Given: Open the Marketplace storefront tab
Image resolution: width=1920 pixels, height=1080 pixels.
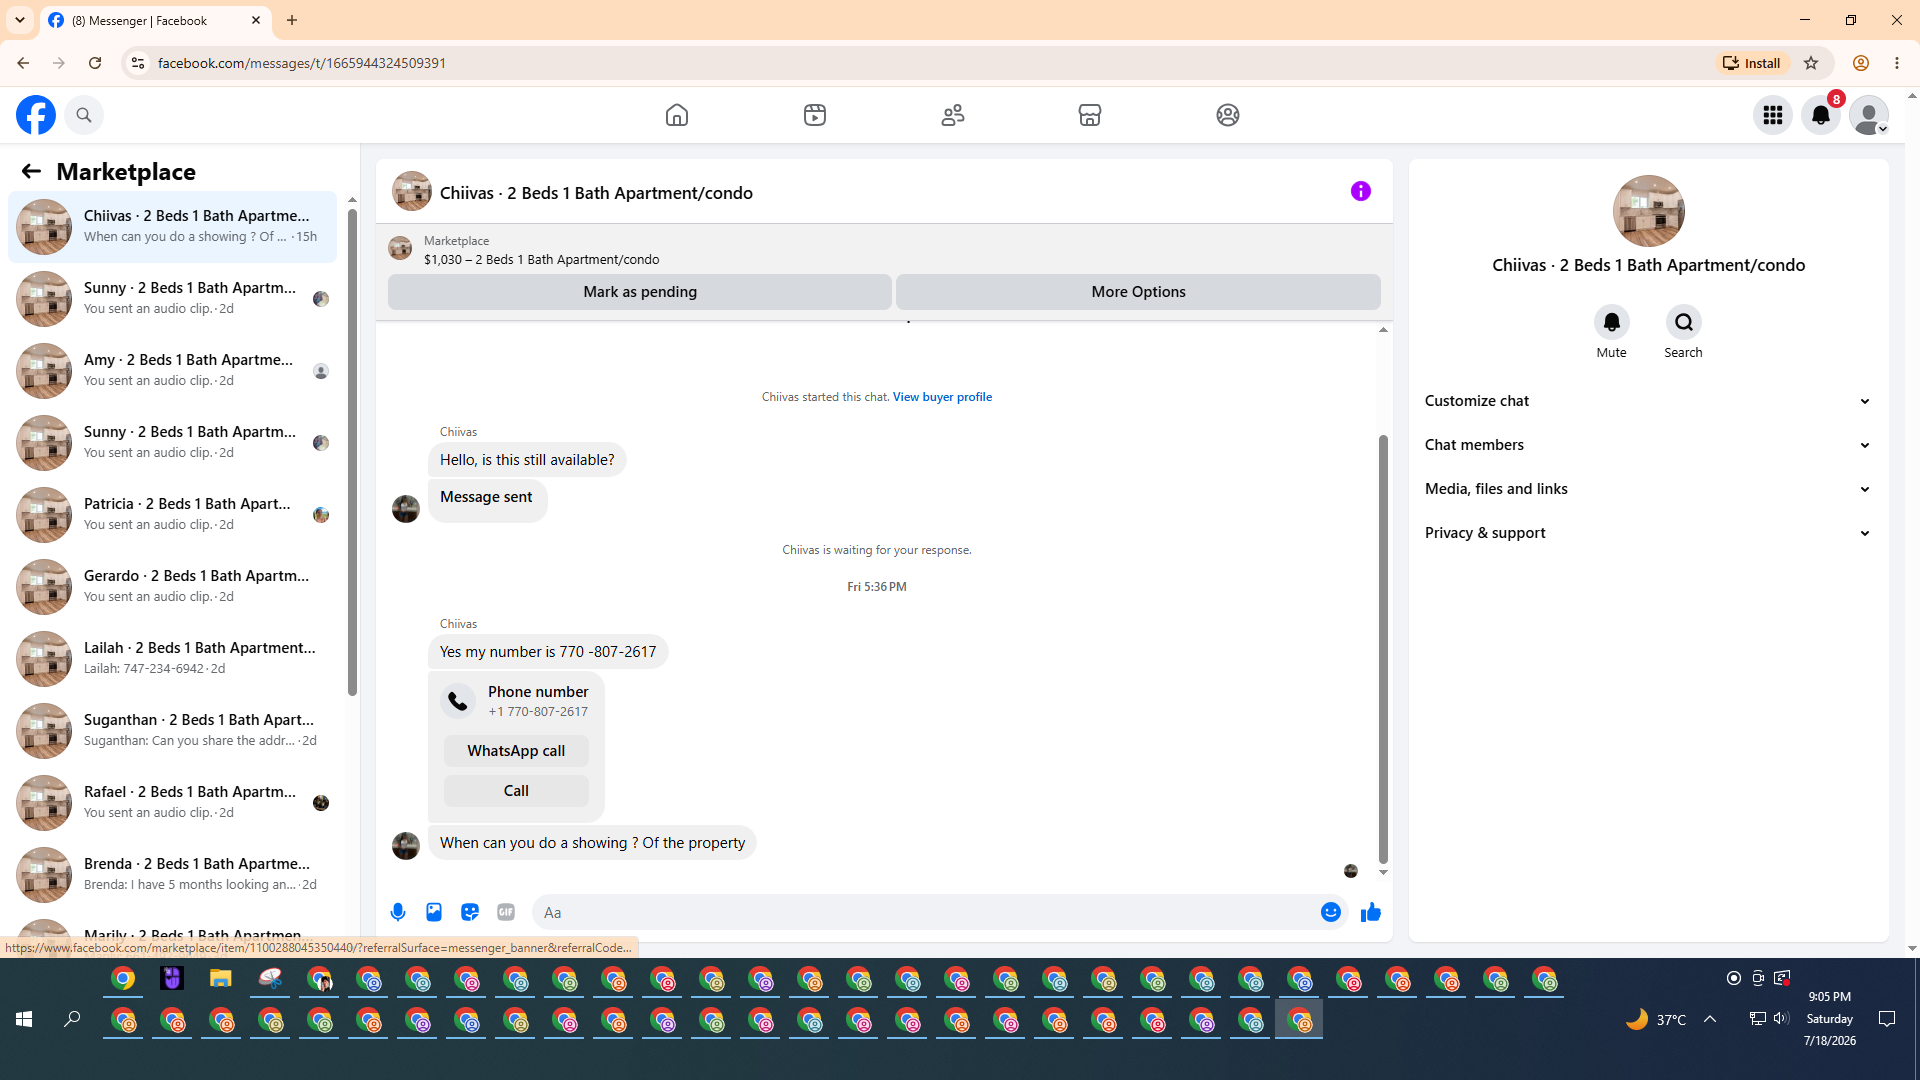Looking at the screenshot, I should point(1090,115).
